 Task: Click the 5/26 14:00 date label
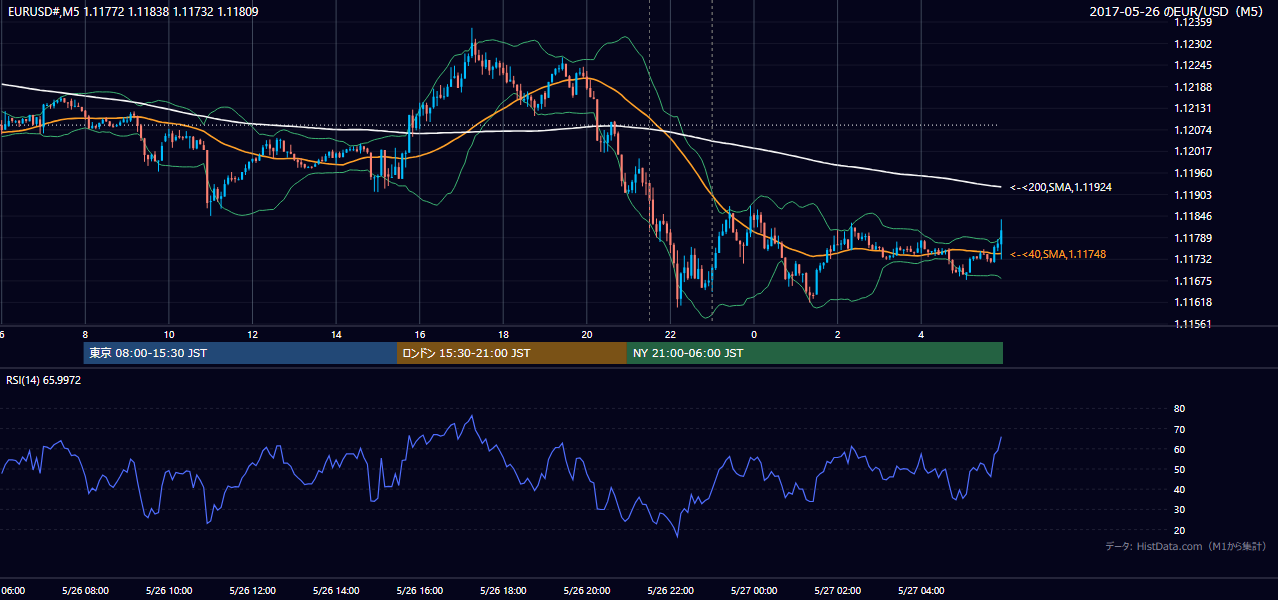[336, 591]
